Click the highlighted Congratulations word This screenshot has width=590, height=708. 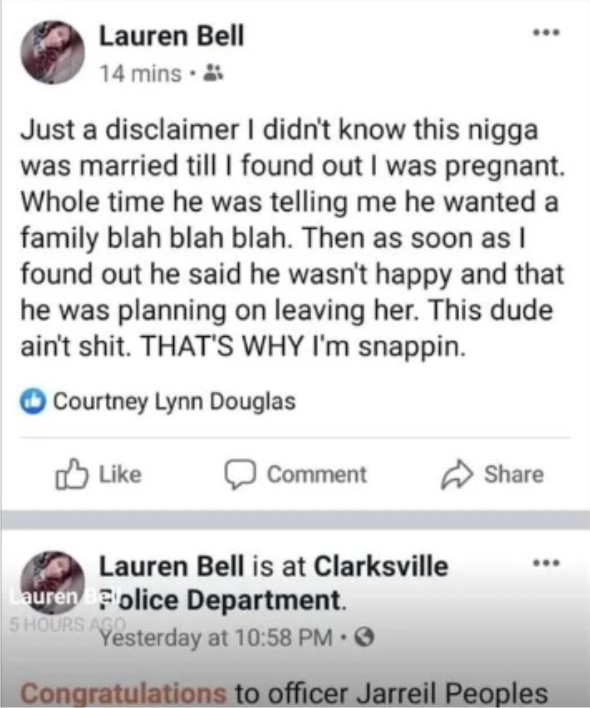coord(123,693)
